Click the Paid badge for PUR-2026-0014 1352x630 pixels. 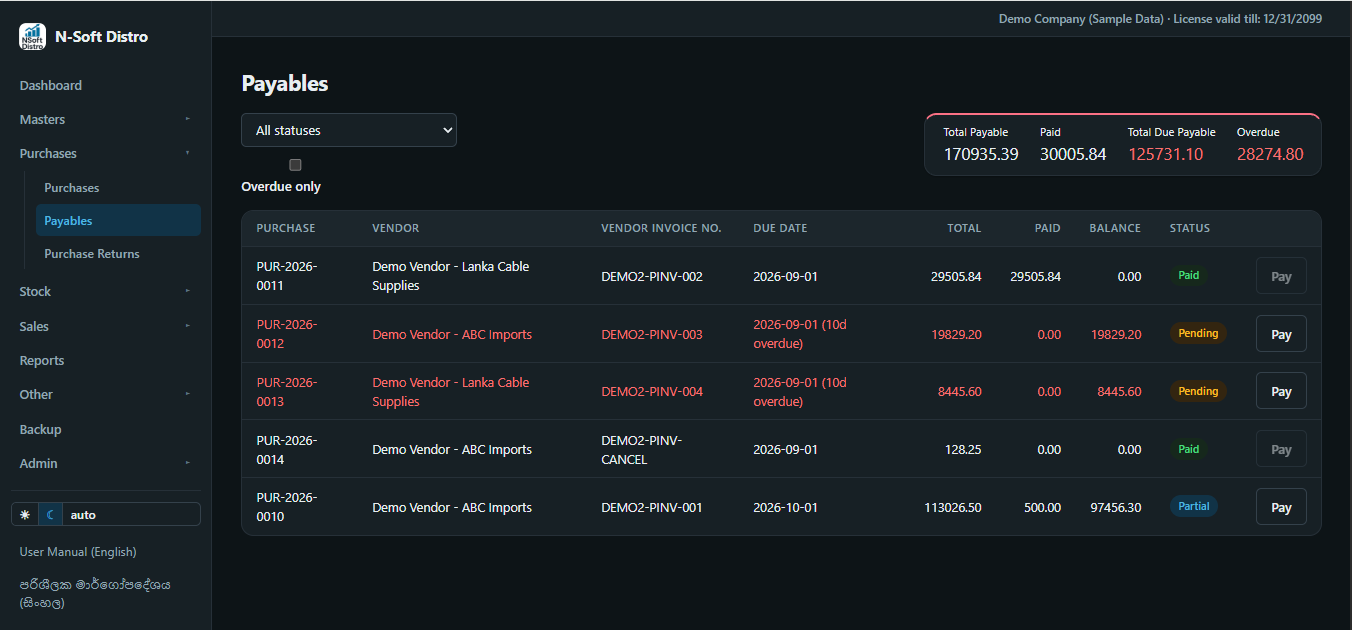pos(1189,449)
